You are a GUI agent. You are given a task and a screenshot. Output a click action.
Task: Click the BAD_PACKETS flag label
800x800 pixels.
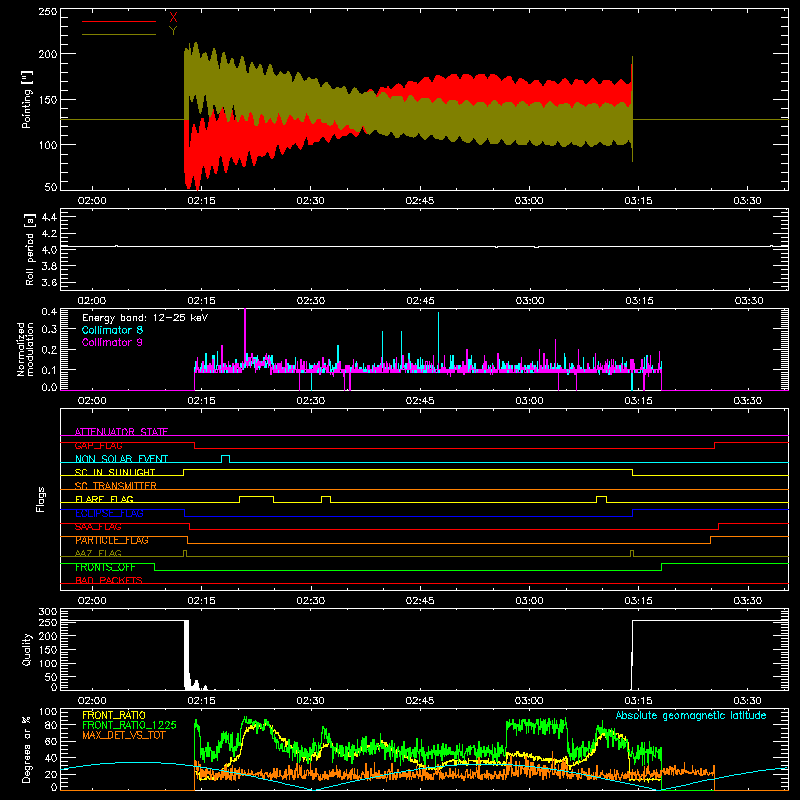[109, 580]
